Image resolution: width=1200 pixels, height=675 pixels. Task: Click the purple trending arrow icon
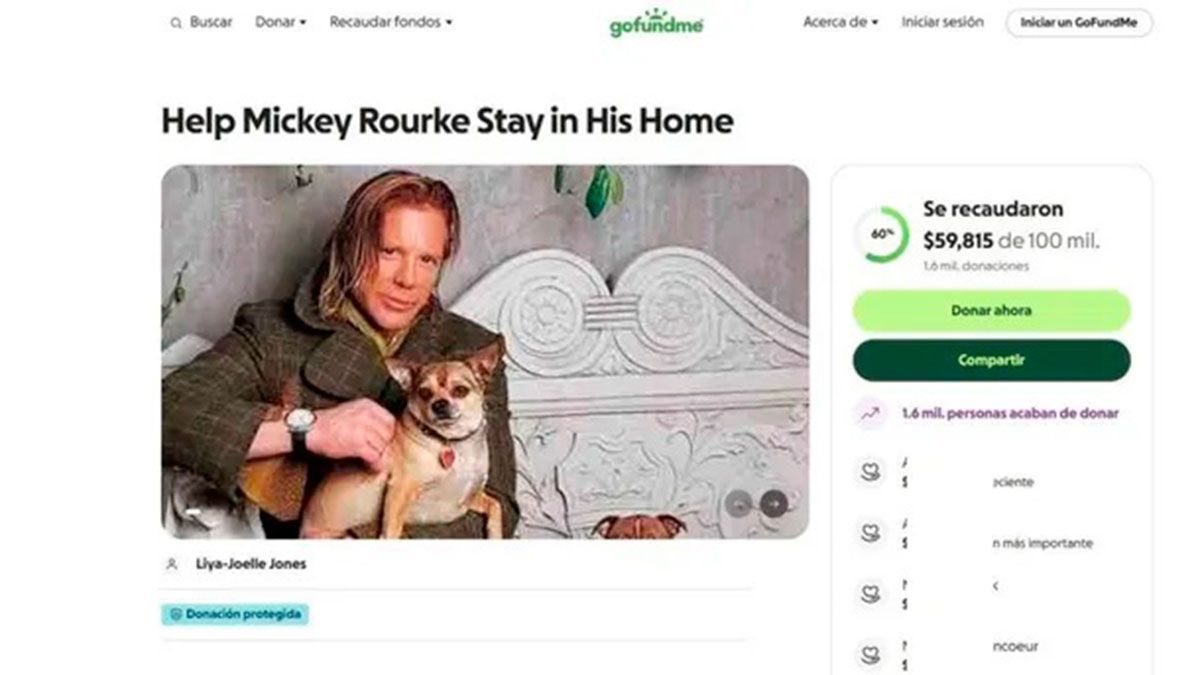[x=870, y=413]
